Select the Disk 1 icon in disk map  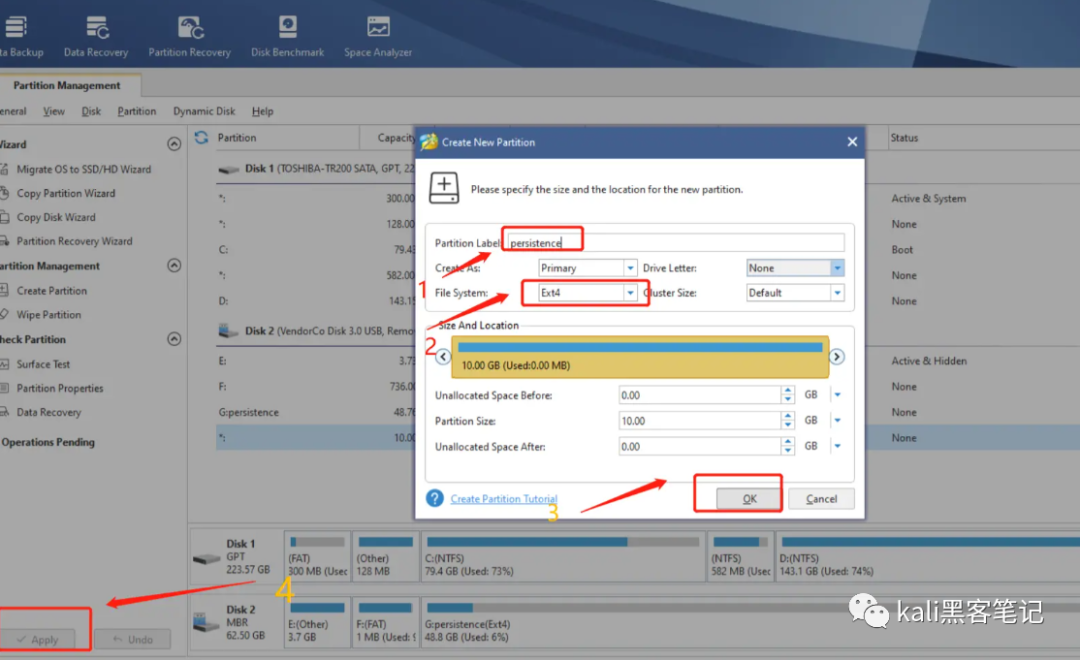[207, 559]
